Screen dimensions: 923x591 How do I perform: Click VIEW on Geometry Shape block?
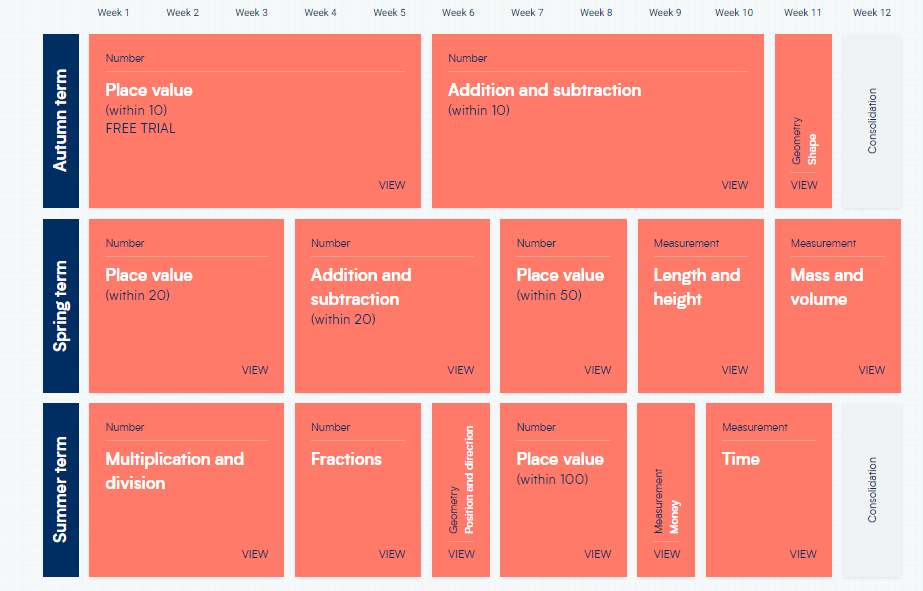tap(803, 185)
